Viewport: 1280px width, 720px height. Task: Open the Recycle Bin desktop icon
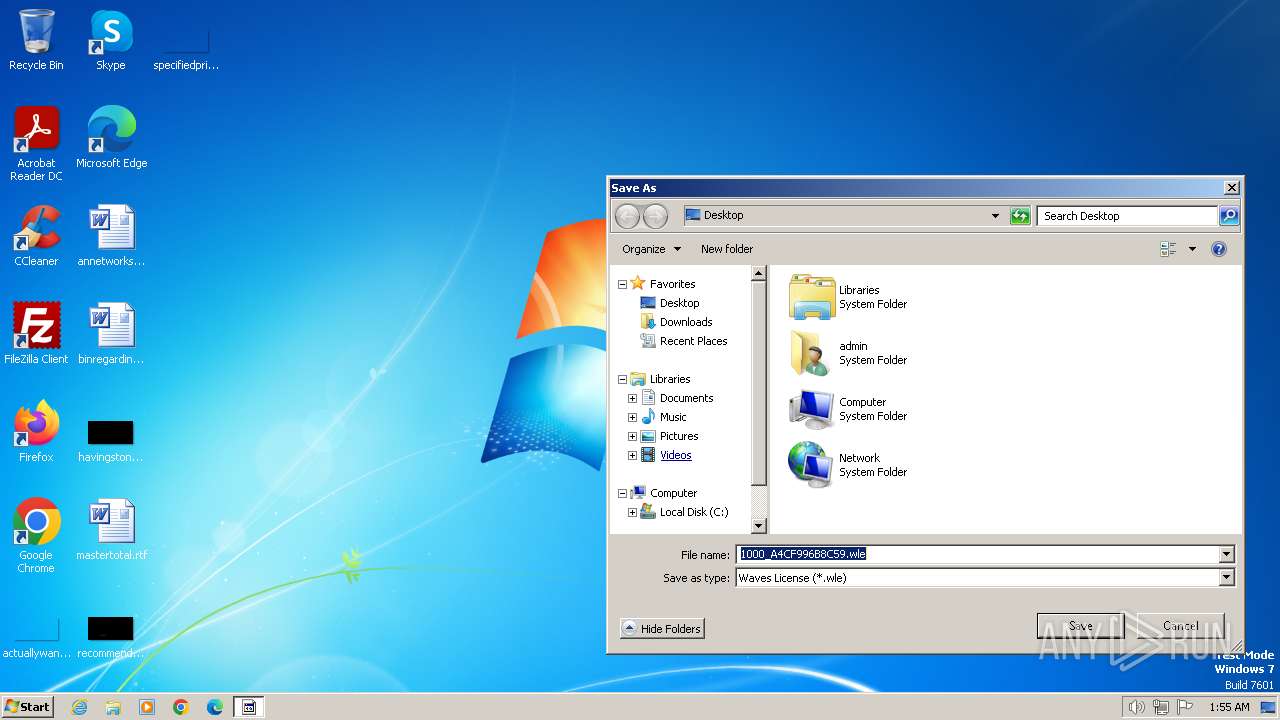point(36,40)
